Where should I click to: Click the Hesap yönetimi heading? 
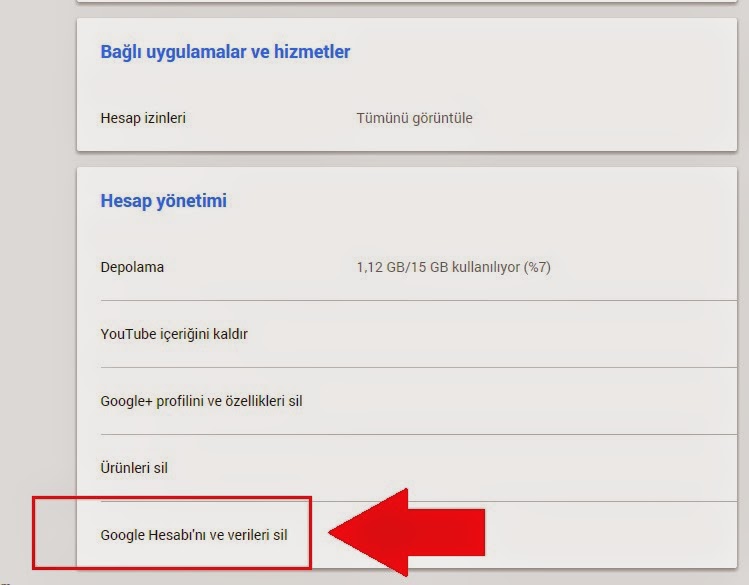coord(163,201)
